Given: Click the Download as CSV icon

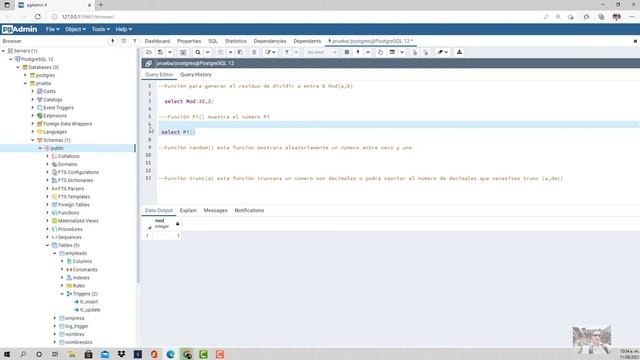Looking at the screenshot, I should [459, 52].
